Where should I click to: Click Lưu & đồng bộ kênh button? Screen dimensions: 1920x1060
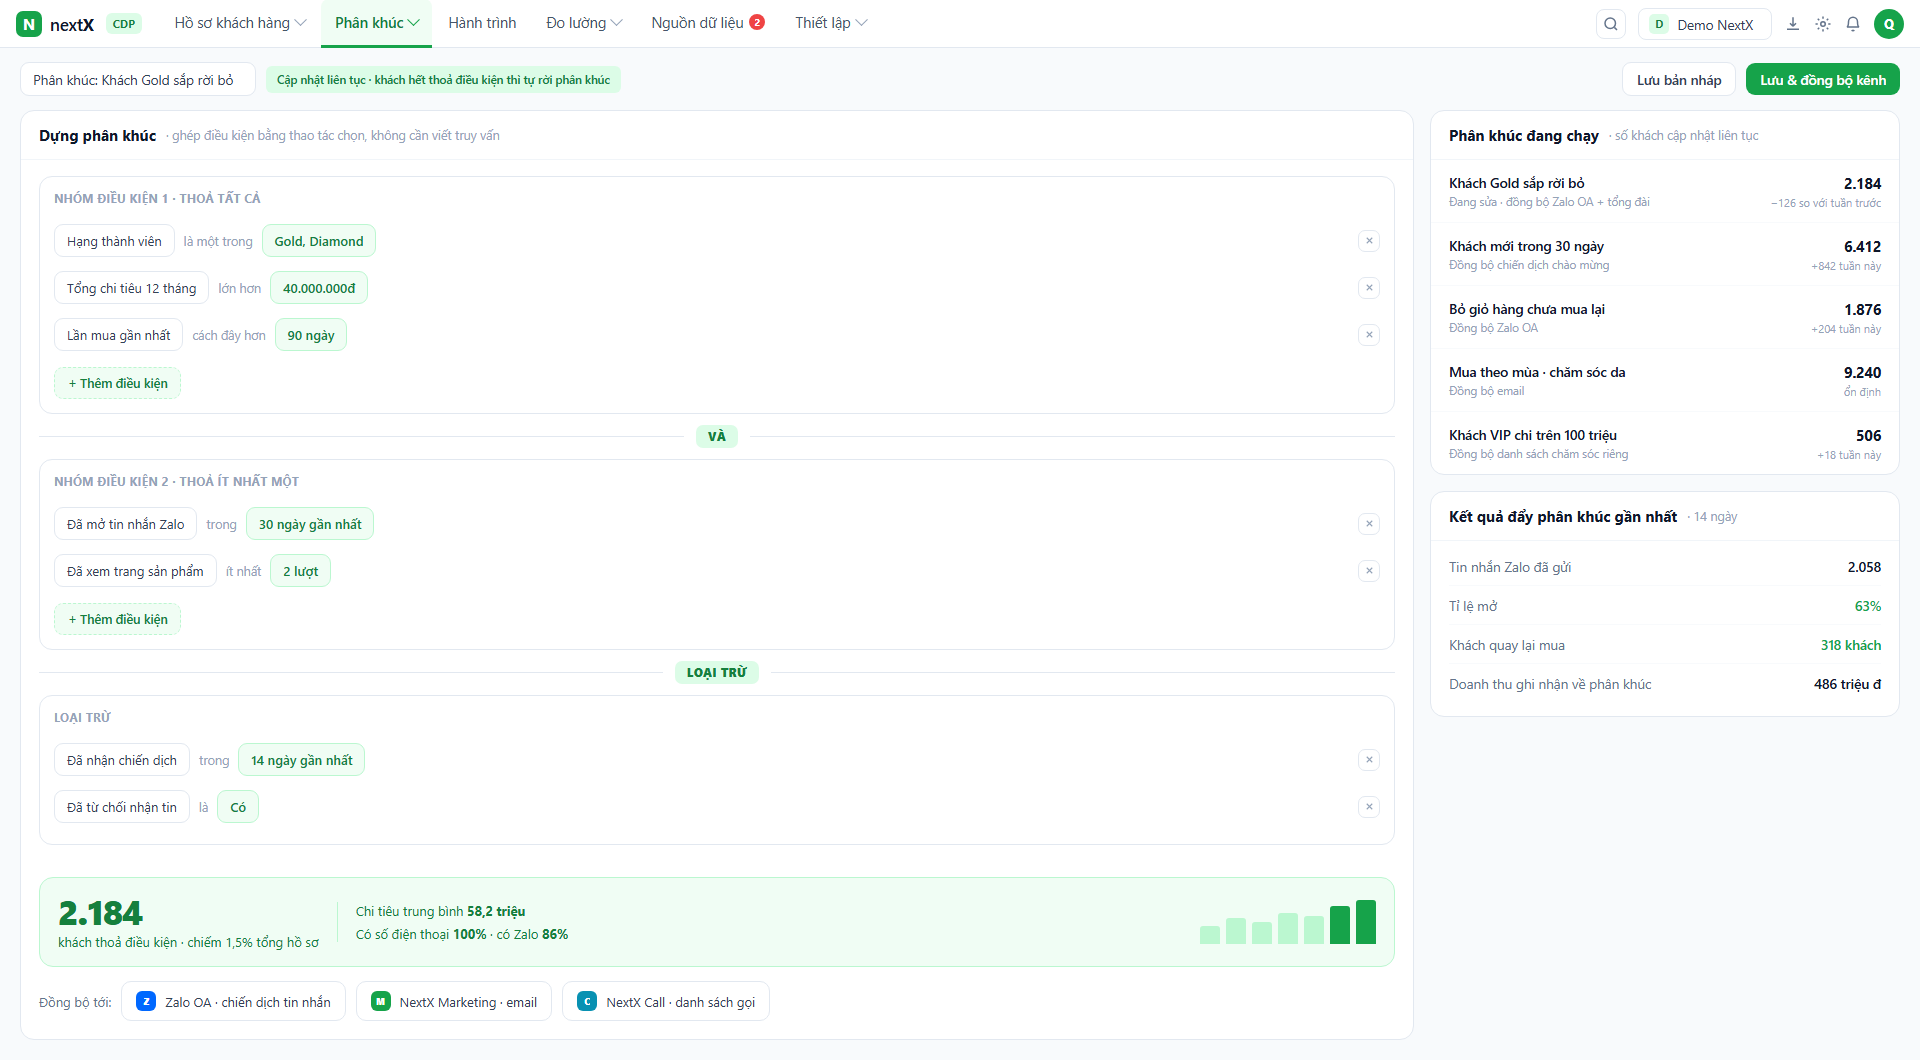click(x=1822, y=80)
